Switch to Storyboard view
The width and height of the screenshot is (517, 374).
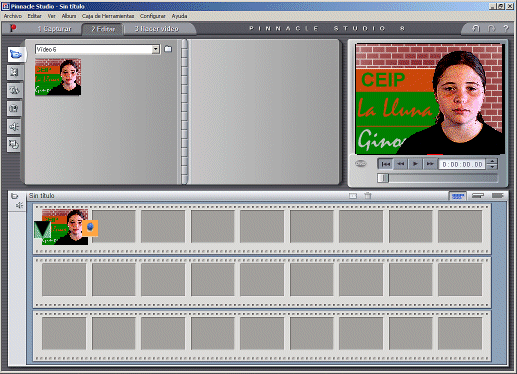pos(458,196)
